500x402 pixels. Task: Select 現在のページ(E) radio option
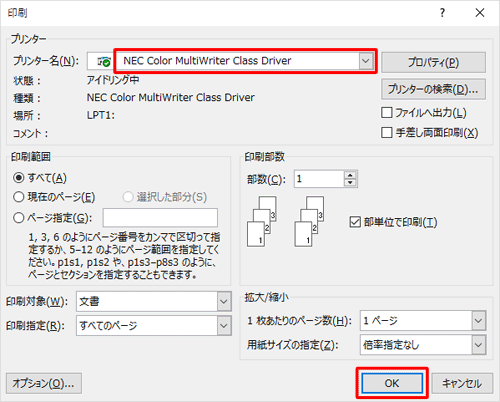(x=19, y=197)
